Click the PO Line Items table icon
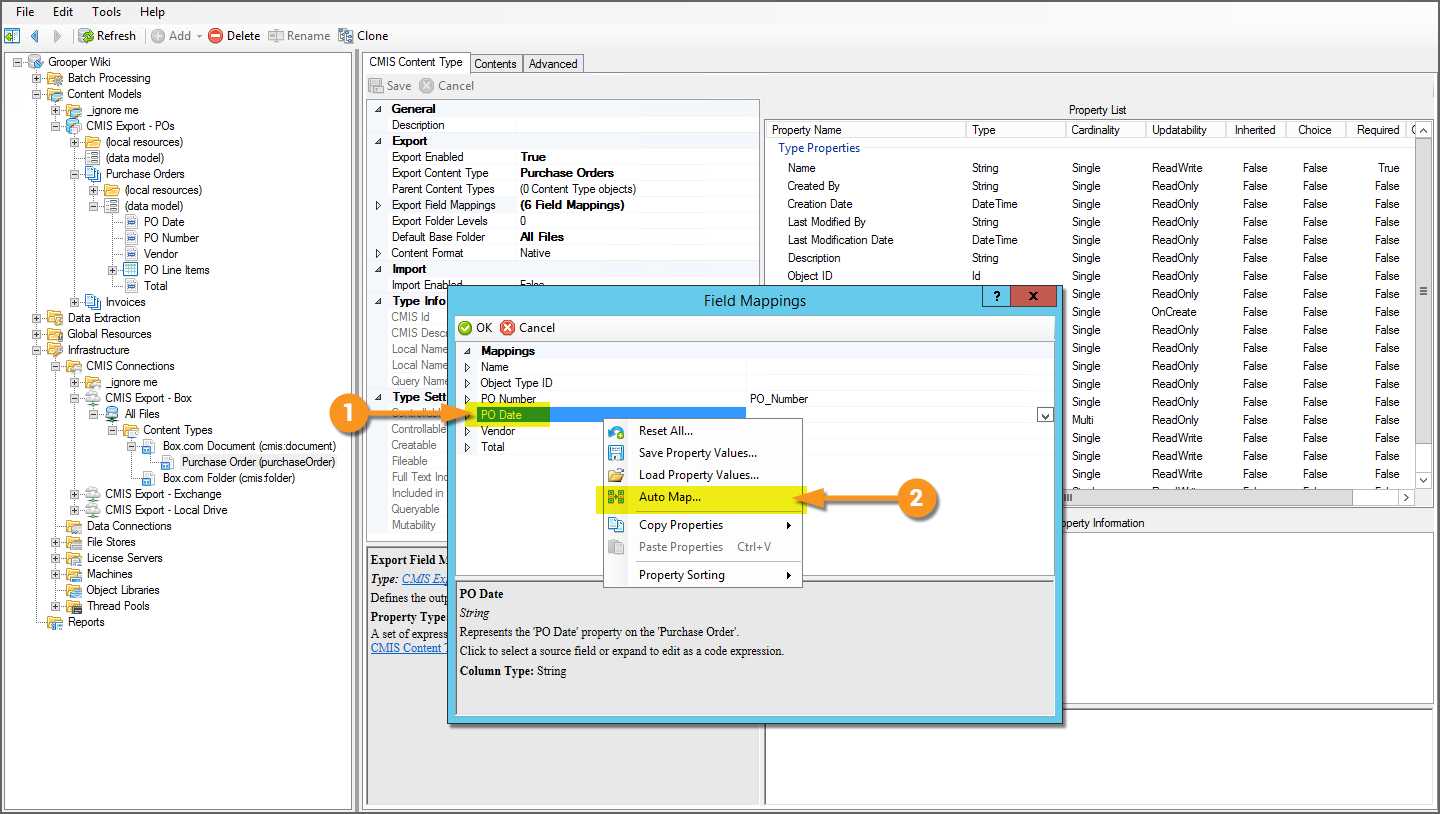 pos(131,270)
